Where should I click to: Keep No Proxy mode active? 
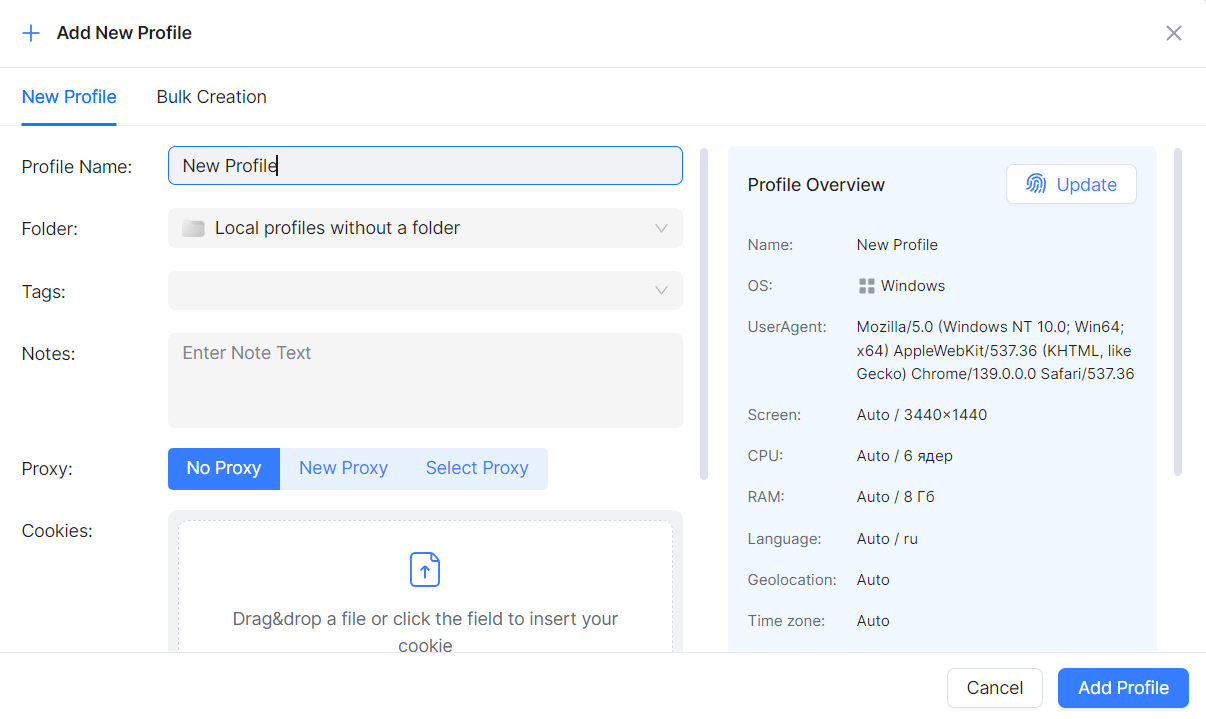[223, 468]
